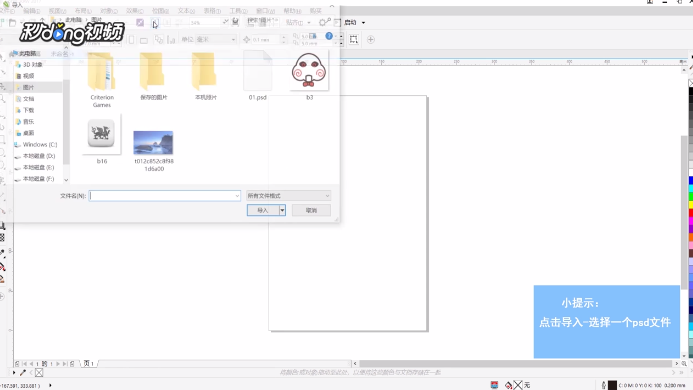Open 文档 in the navigation pane
This screenshot has width=693, height=390.
coord(28,99)
